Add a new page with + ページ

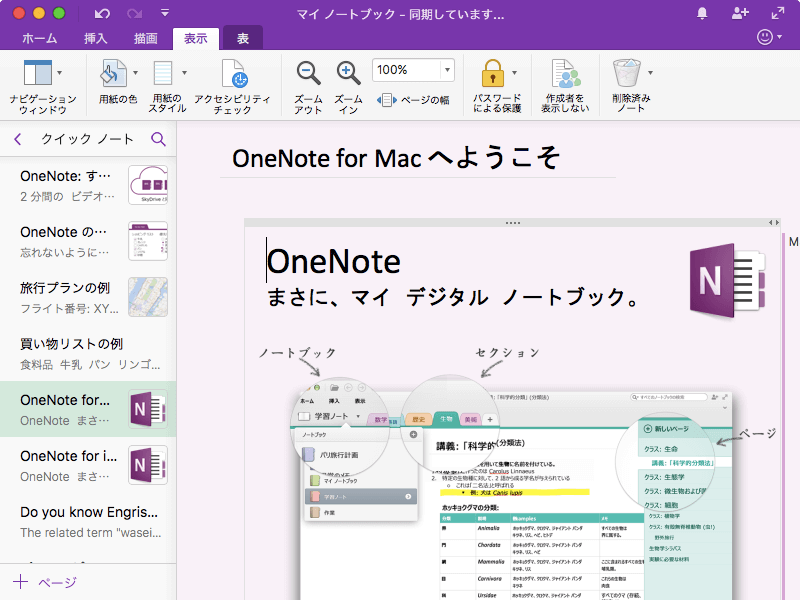(45, 582)
